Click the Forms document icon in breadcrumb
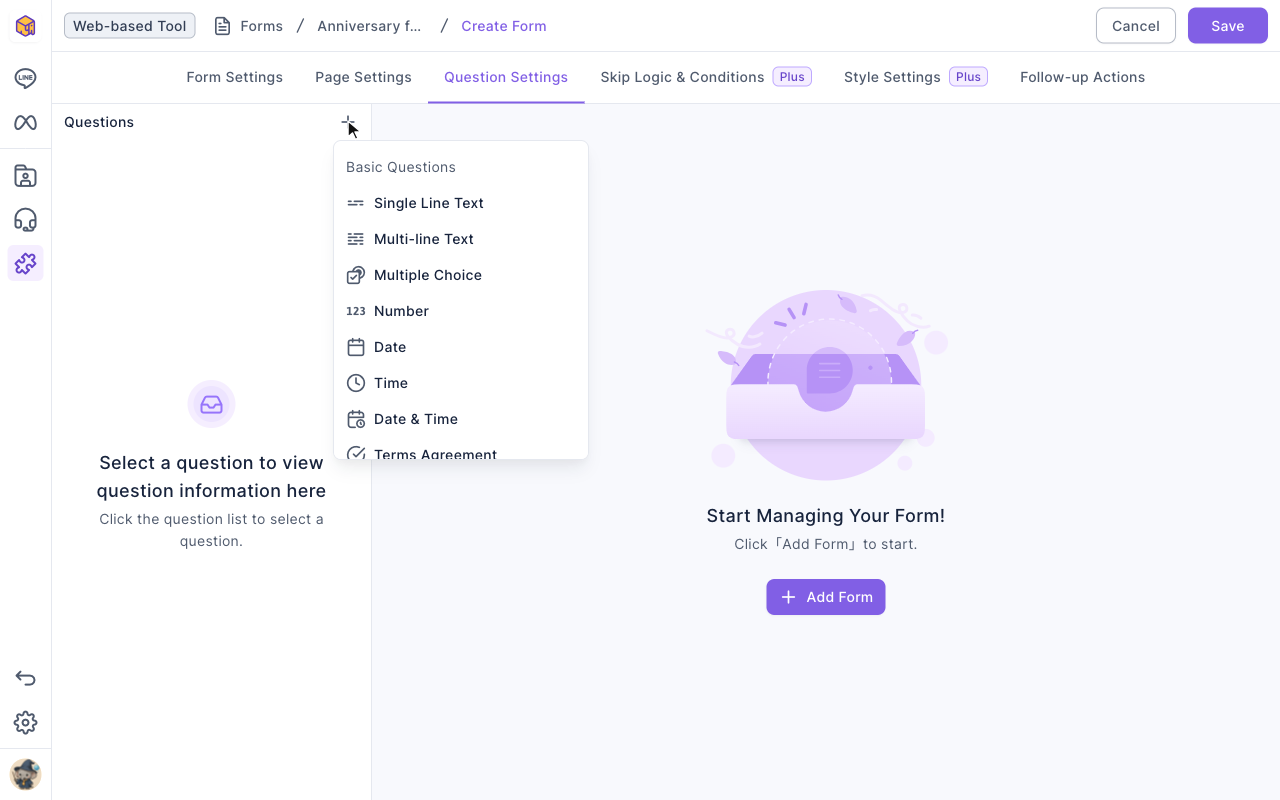This screenshot has width=1280, height=800. tap(222, 26)
